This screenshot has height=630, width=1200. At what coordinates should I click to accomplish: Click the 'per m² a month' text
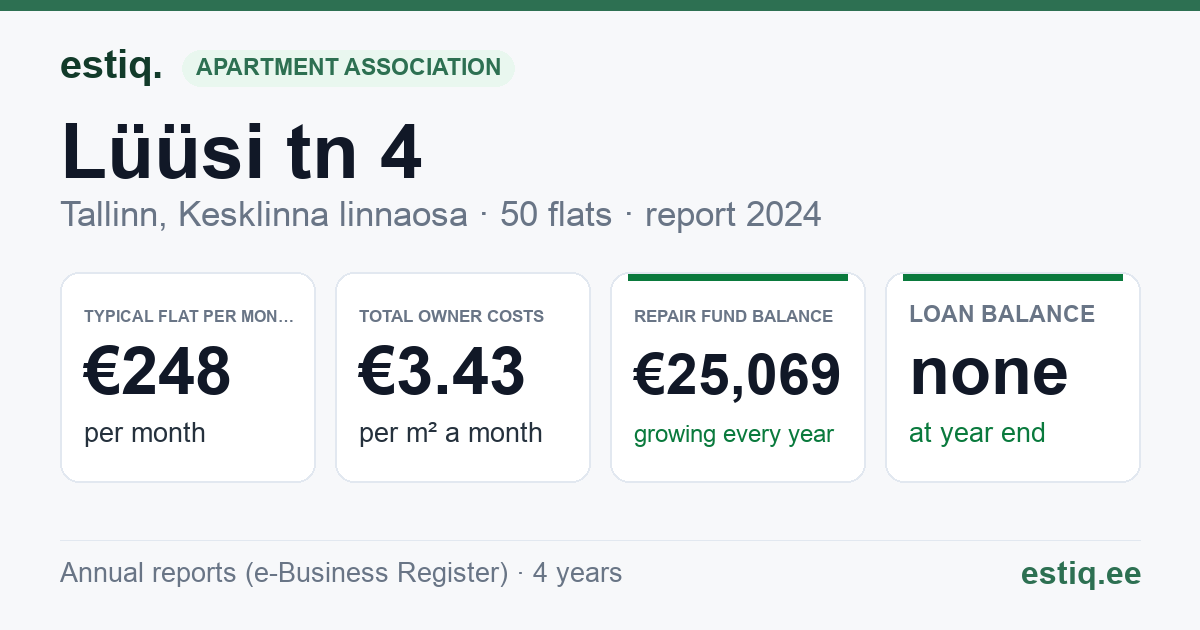coord(450,433)
